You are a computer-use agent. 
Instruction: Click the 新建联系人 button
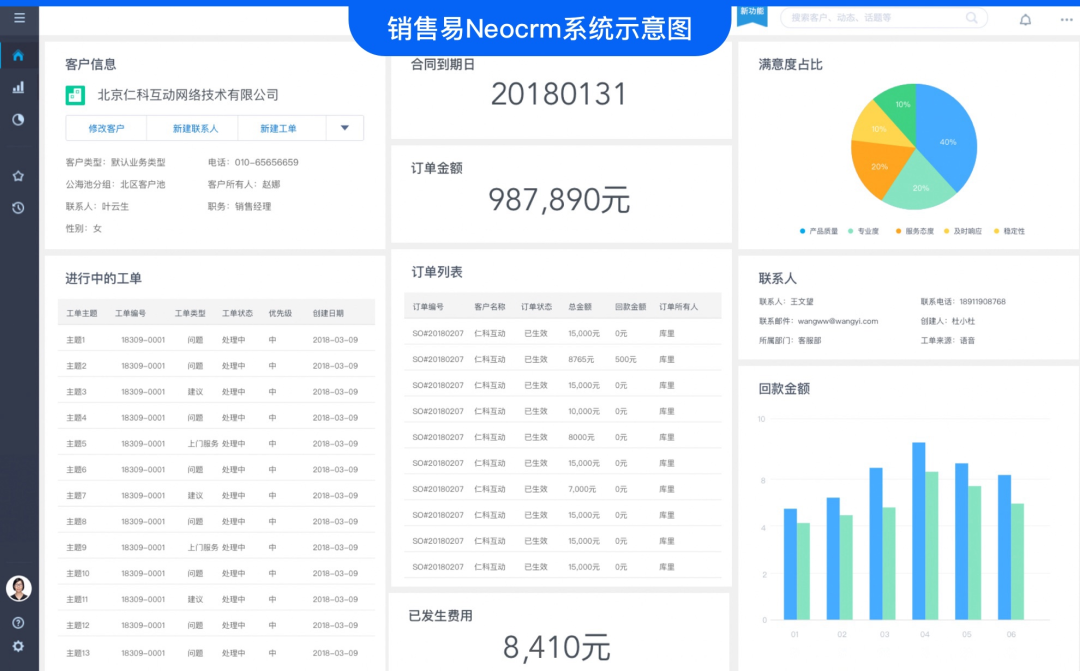[x=192, y=128]
